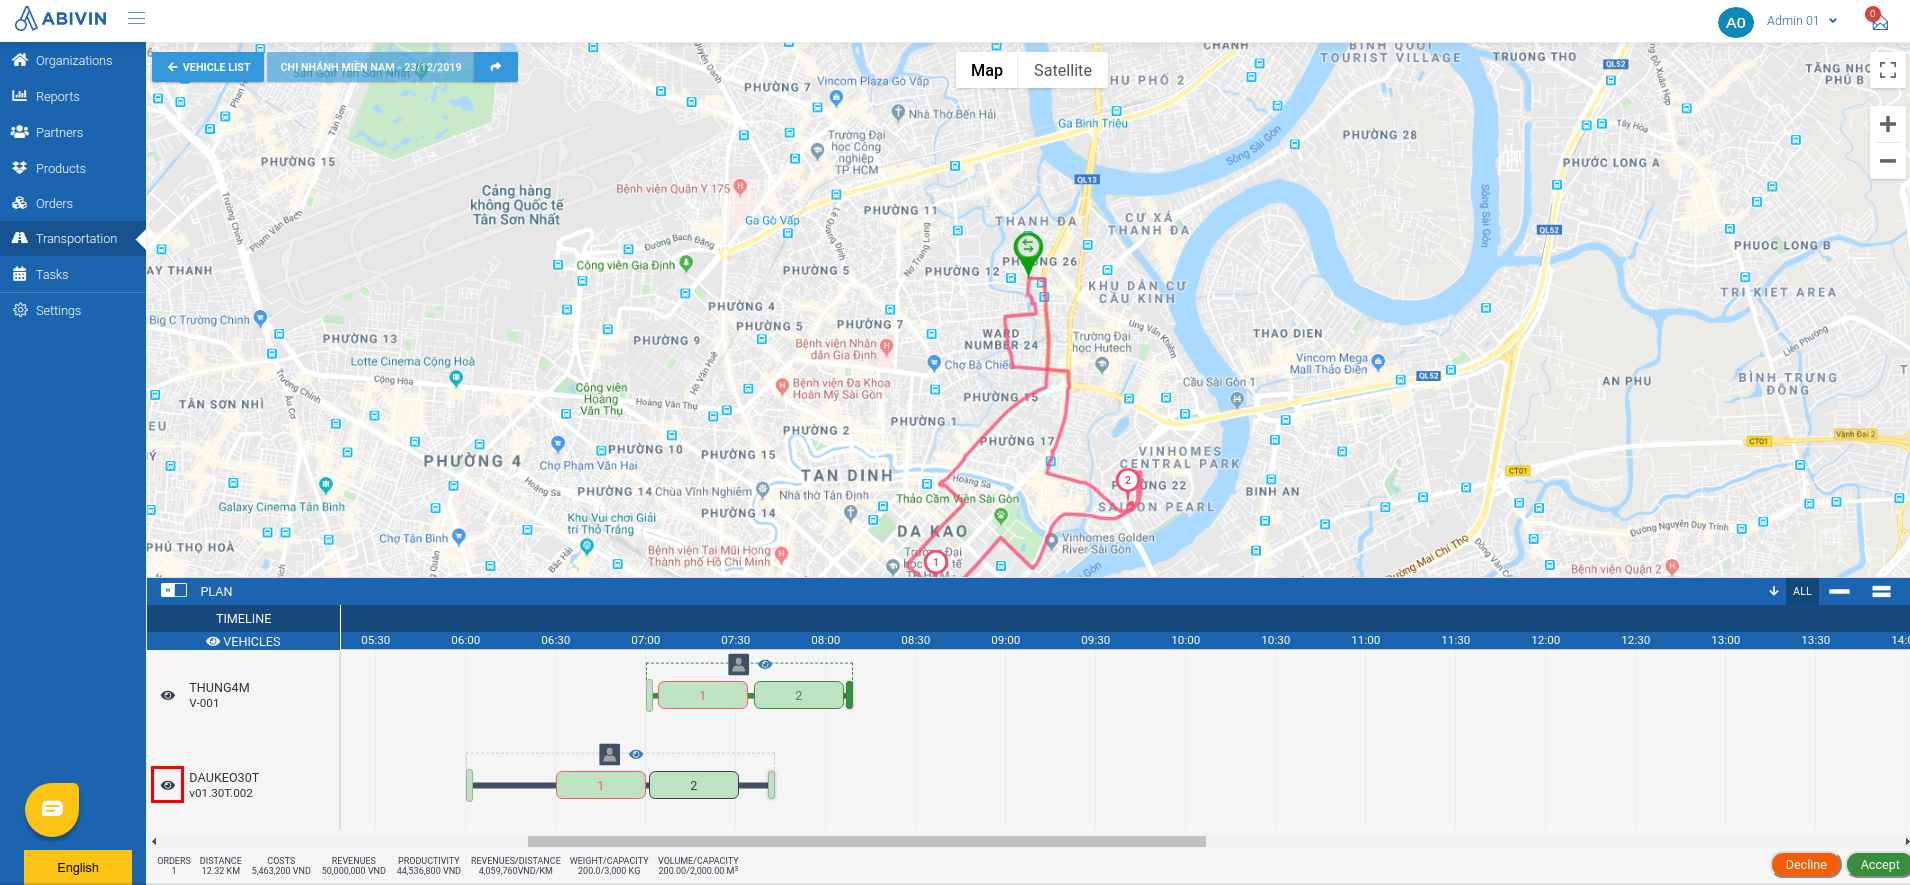Select stop 2 block of THUNG4M

799,695
